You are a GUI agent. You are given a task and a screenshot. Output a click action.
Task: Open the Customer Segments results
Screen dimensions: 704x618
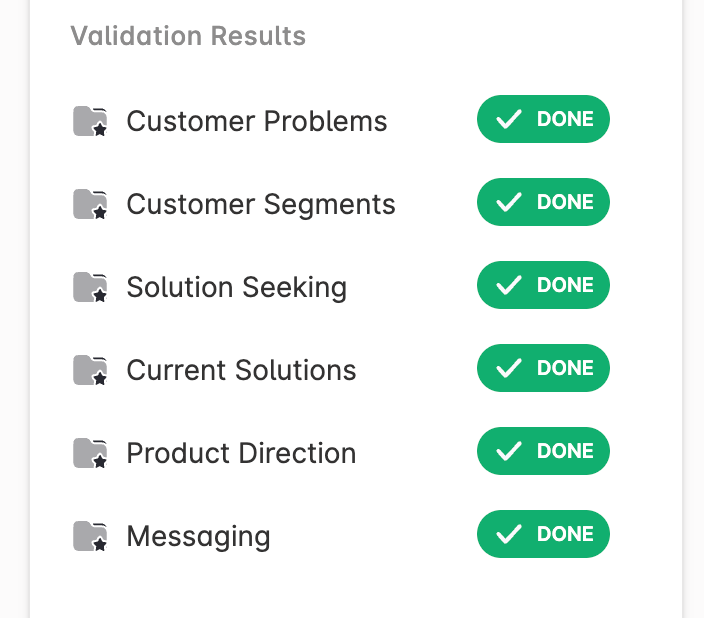pos(260,205)
